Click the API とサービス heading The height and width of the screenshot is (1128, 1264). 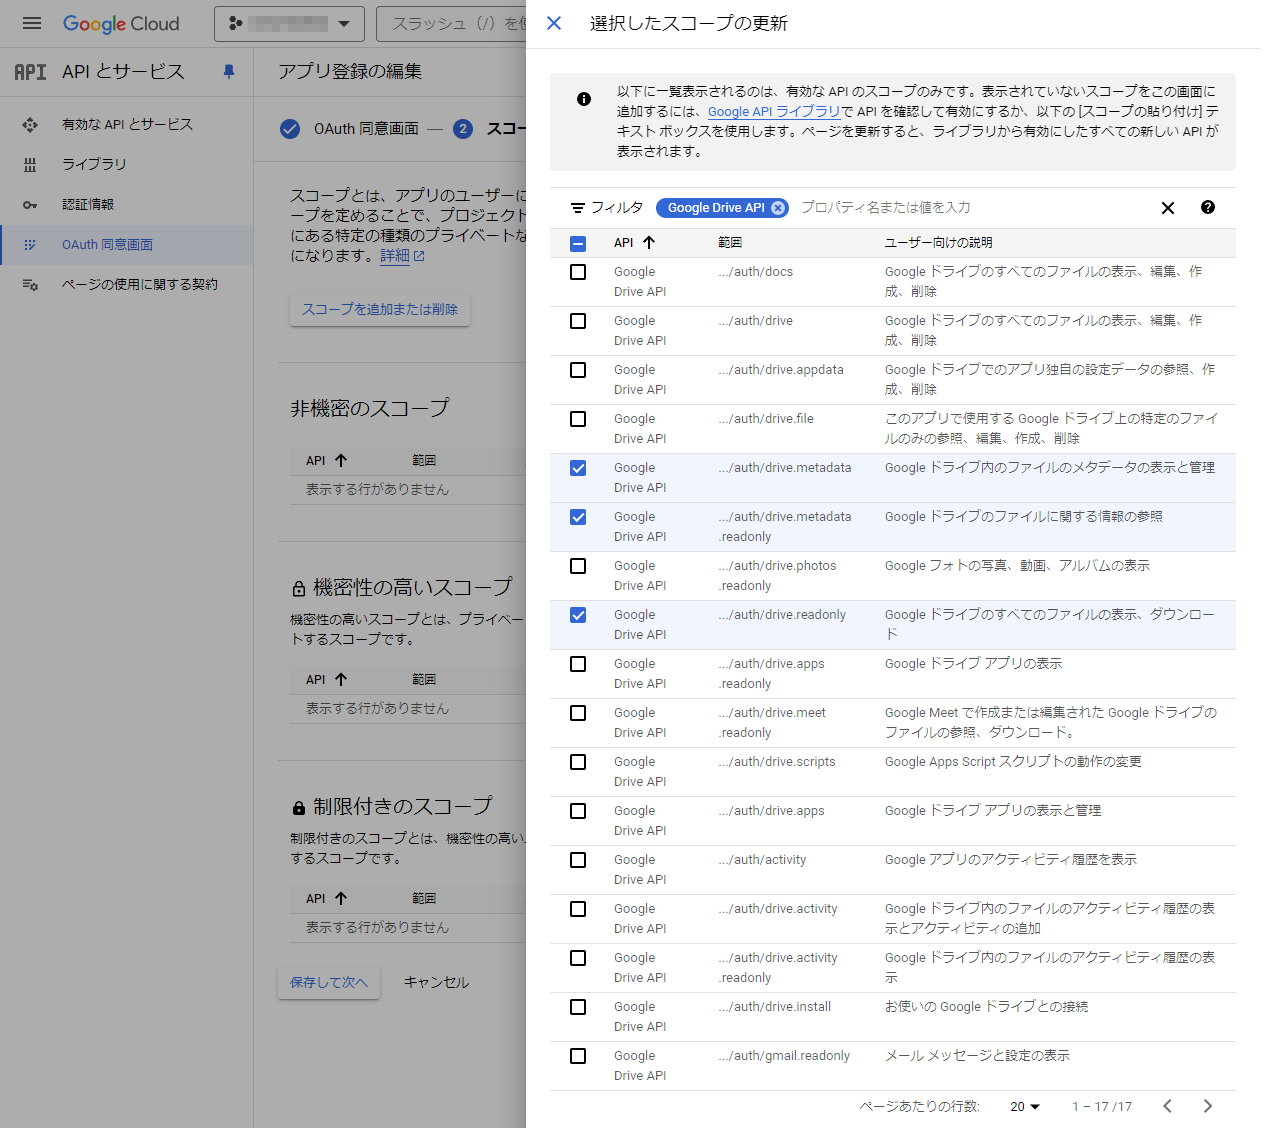(123, 72)
